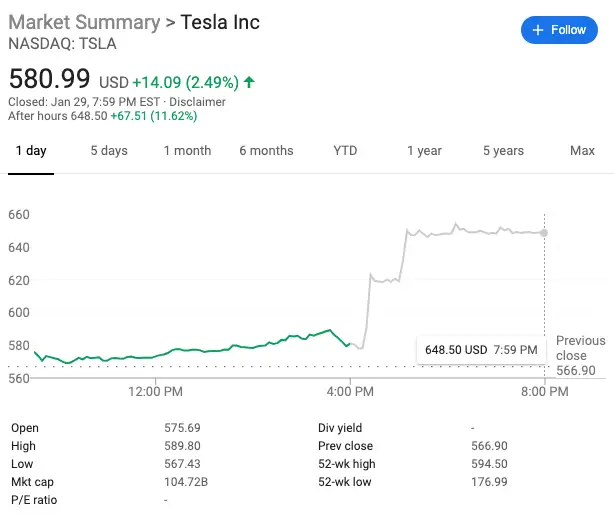Open the Market Summary breadcrumb link
614x516 pixels.
pos(84,22)
